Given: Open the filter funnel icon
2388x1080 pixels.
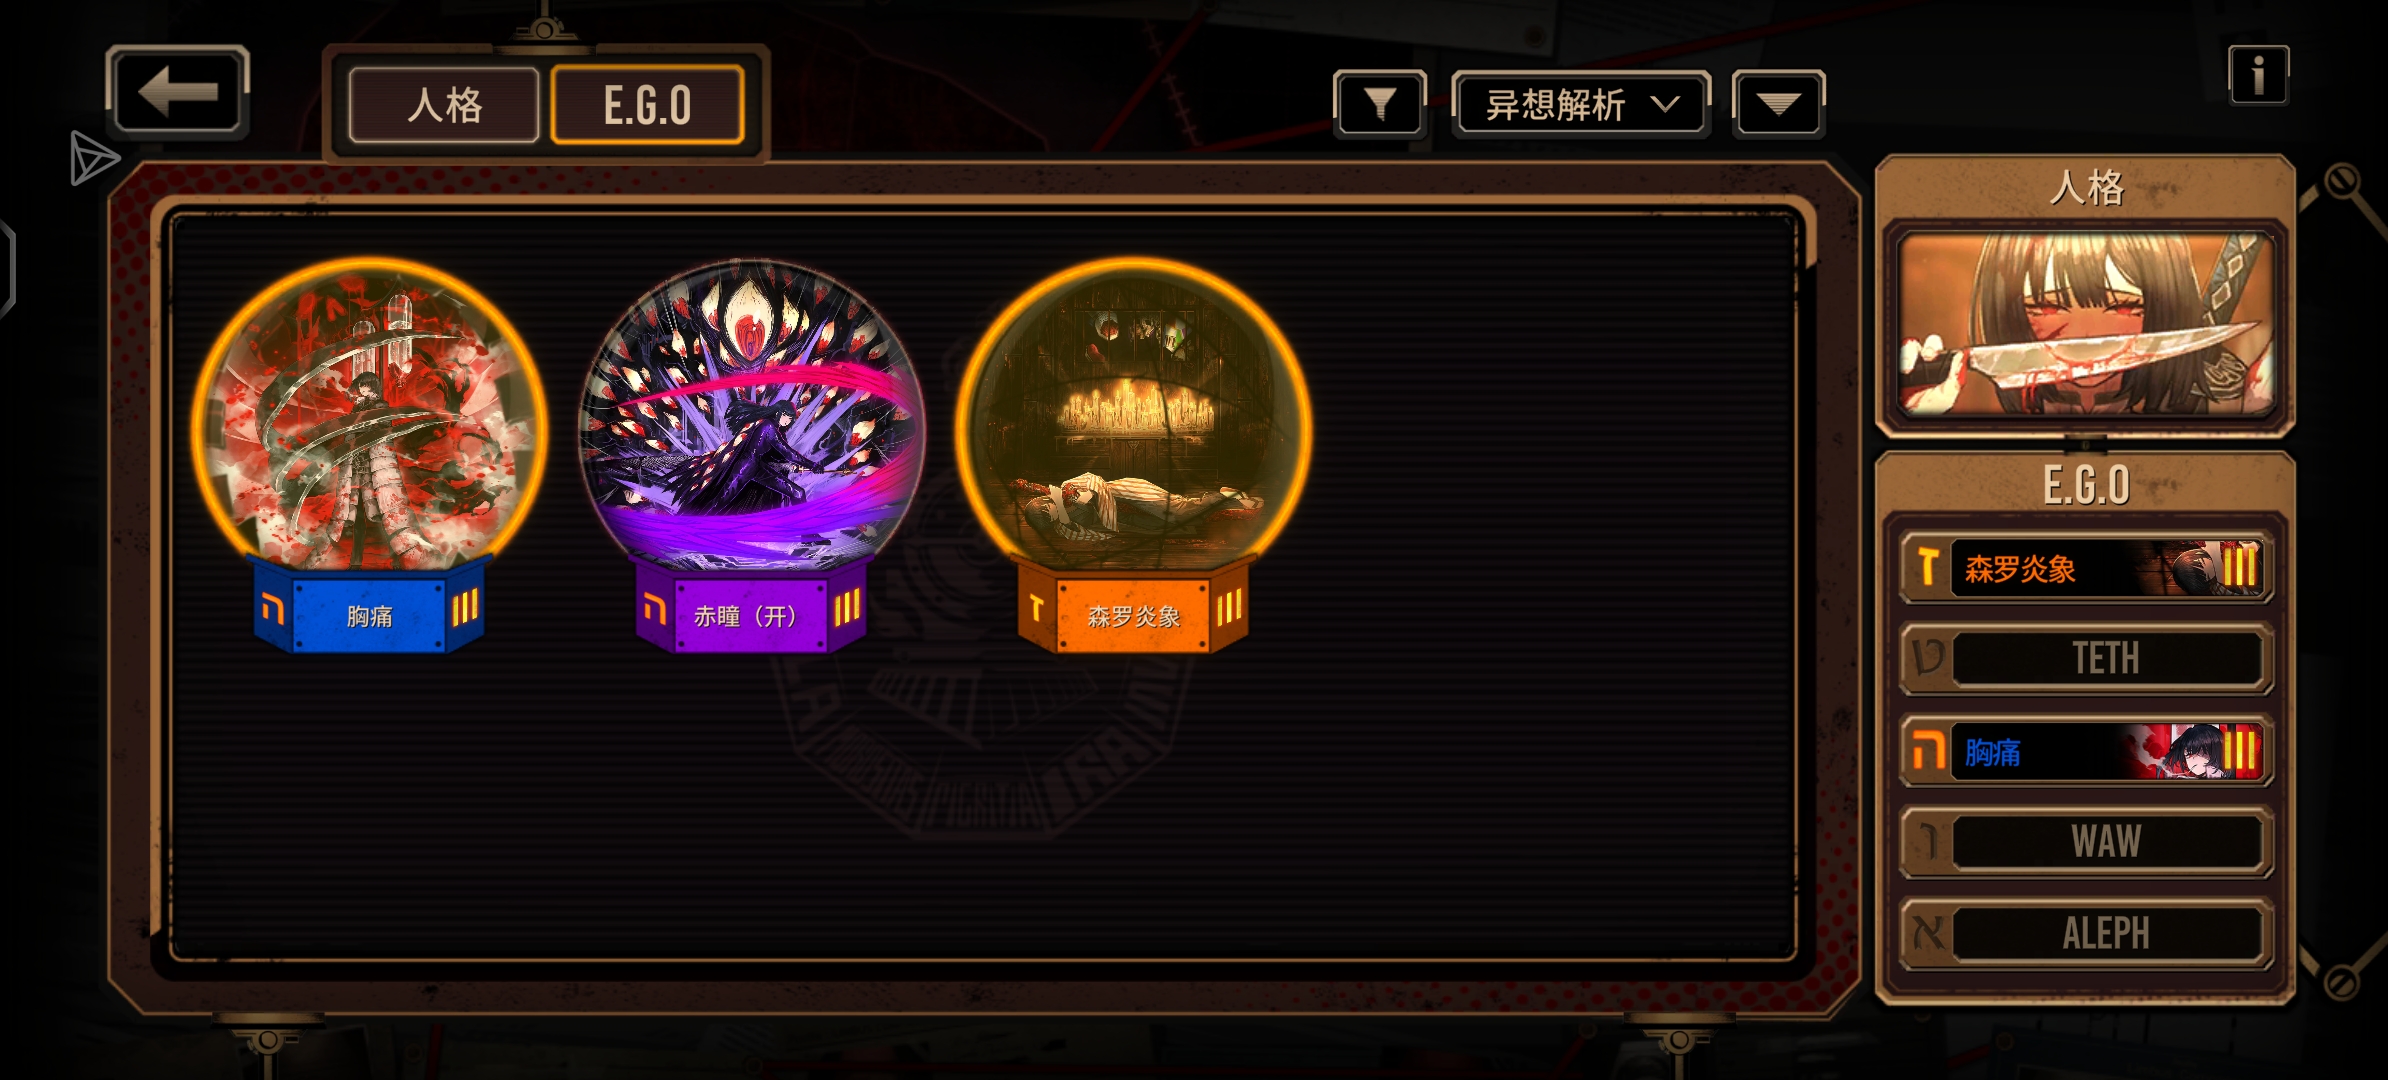Looking at the screenshot, I should pyautogui.click(x=1380, y=104).
